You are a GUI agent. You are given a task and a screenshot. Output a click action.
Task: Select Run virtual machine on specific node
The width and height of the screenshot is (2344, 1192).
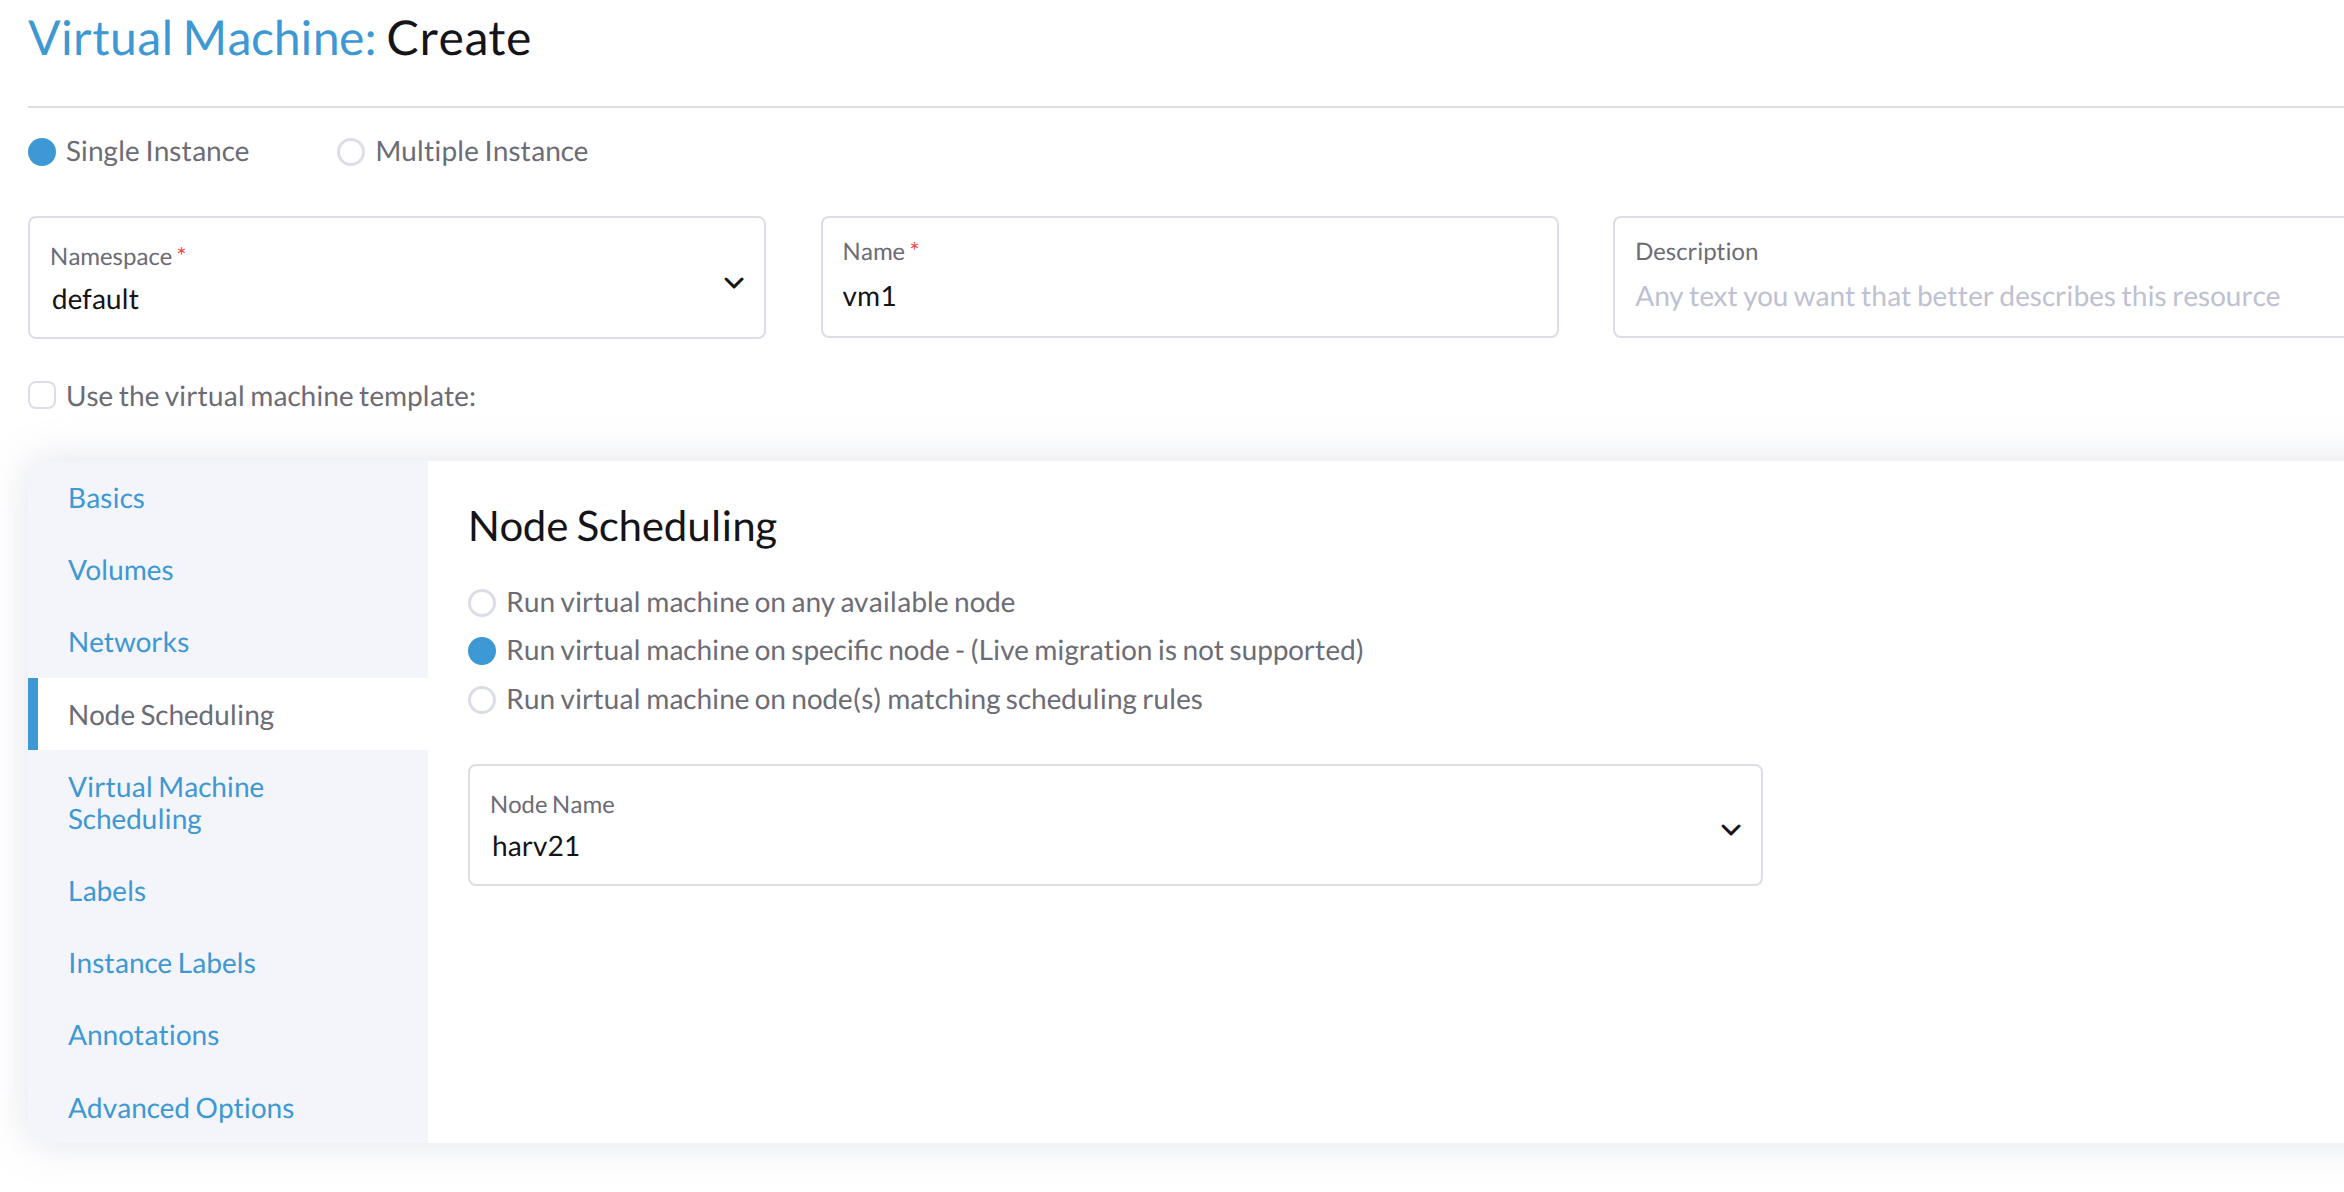coord(482,650)
